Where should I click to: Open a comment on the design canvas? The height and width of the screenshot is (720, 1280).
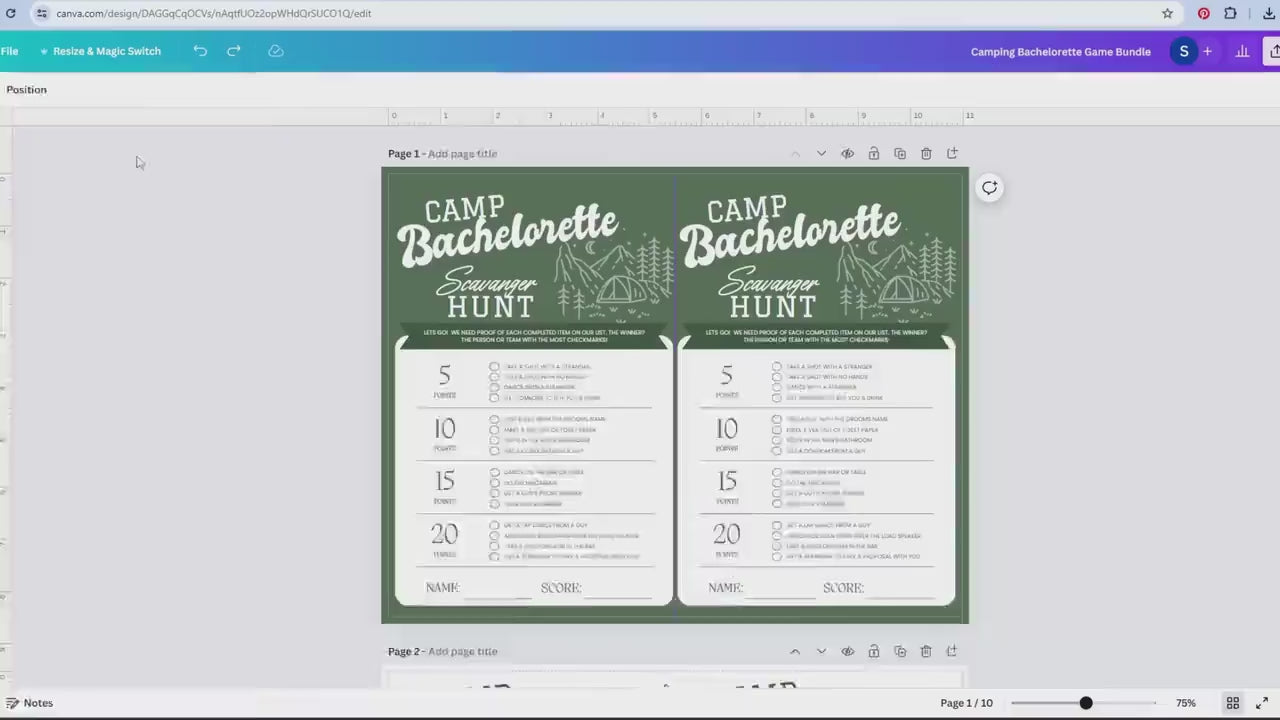989,187
